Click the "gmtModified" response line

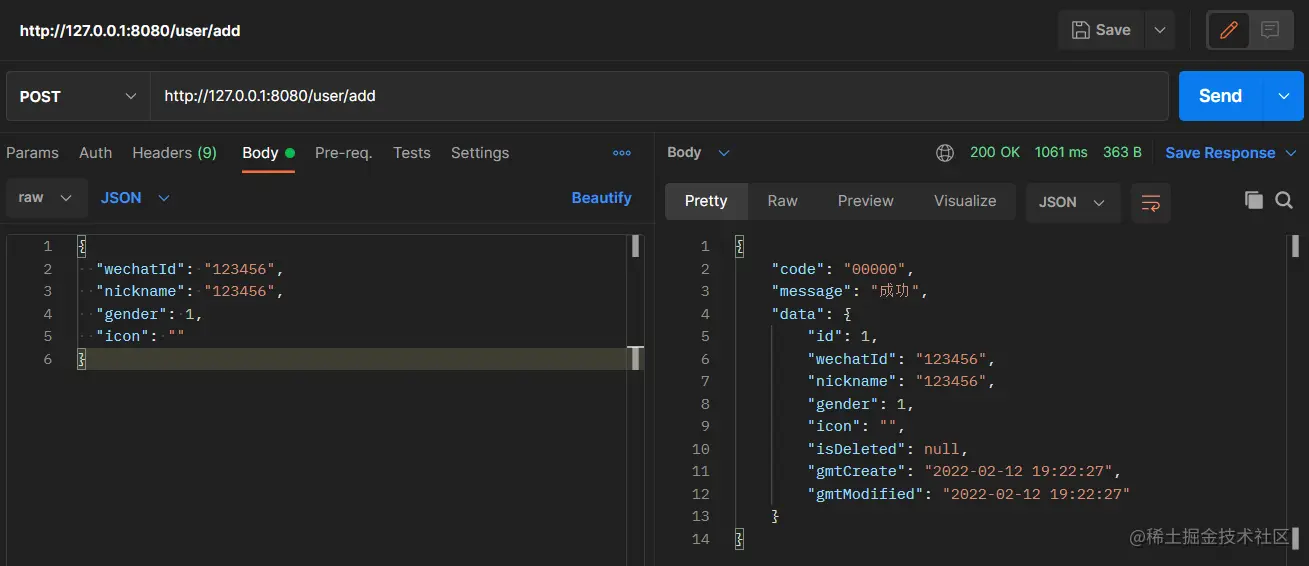(x=969, y=494)
